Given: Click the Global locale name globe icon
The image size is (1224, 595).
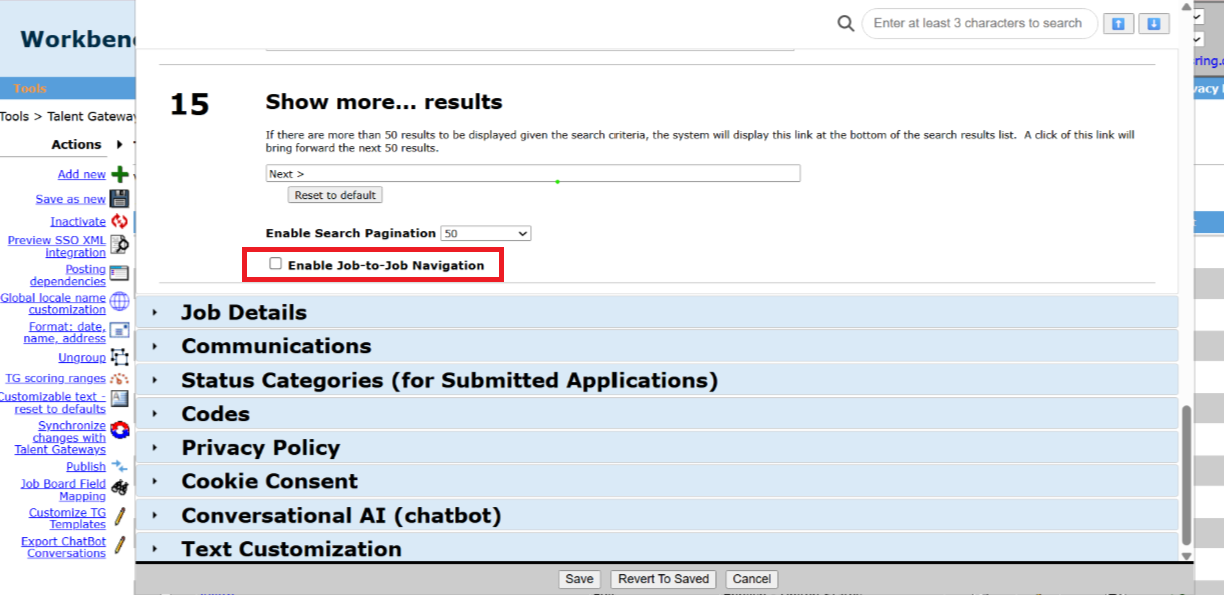Looking at the screenshot, I should pyautogui.click(x=120, y=302).
